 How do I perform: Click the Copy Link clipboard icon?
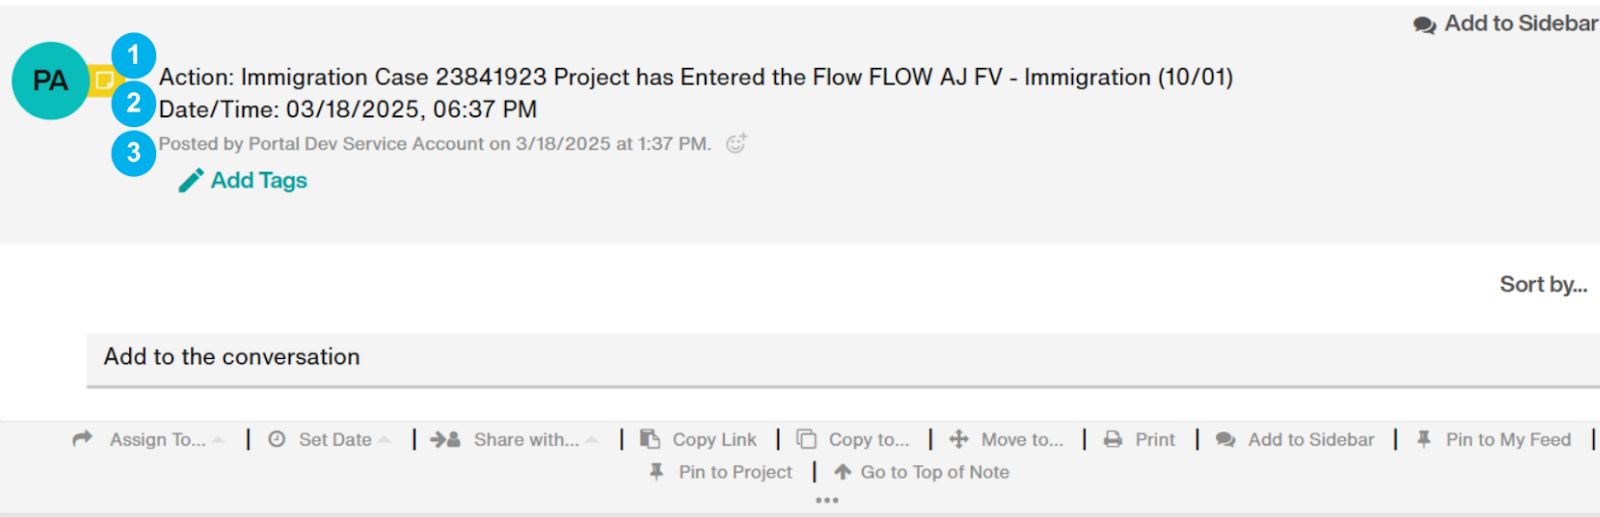point(650,439)
